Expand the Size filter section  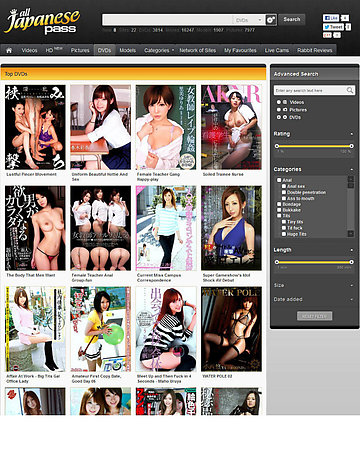pos(352,286)
